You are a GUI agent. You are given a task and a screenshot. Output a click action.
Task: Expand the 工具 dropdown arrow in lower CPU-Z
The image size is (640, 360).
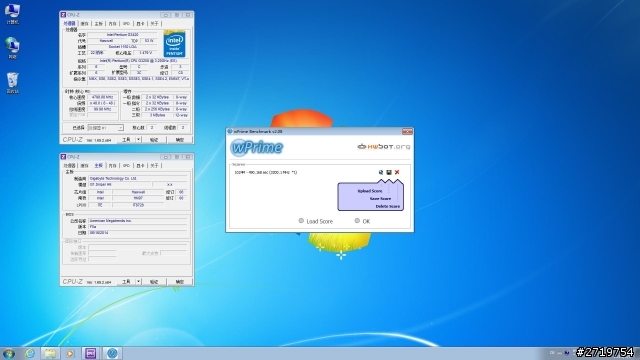coord(139,282)
